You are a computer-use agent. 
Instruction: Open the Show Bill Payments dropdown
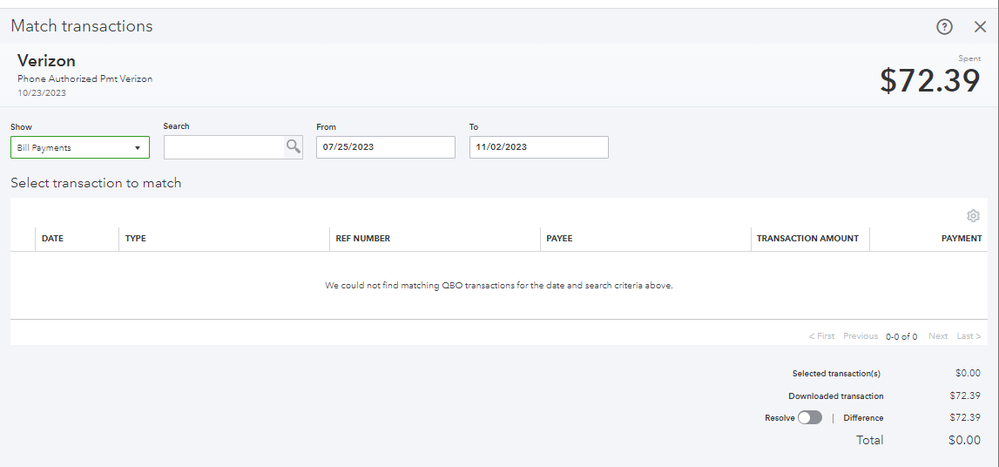pos(80,147)
